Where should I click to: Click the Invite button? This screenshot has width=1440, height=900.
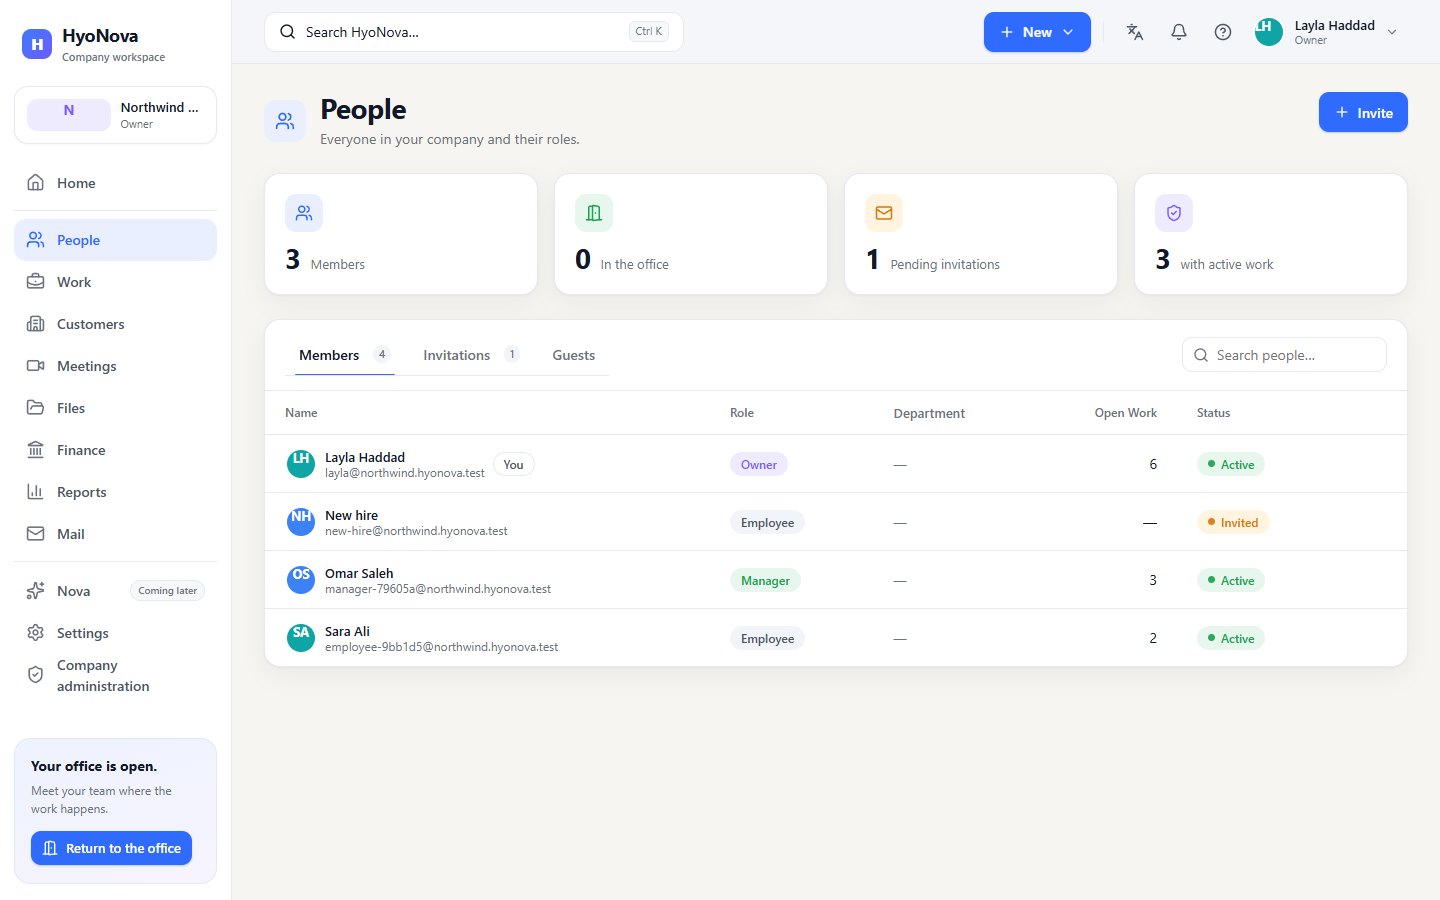coord(1363,112)
